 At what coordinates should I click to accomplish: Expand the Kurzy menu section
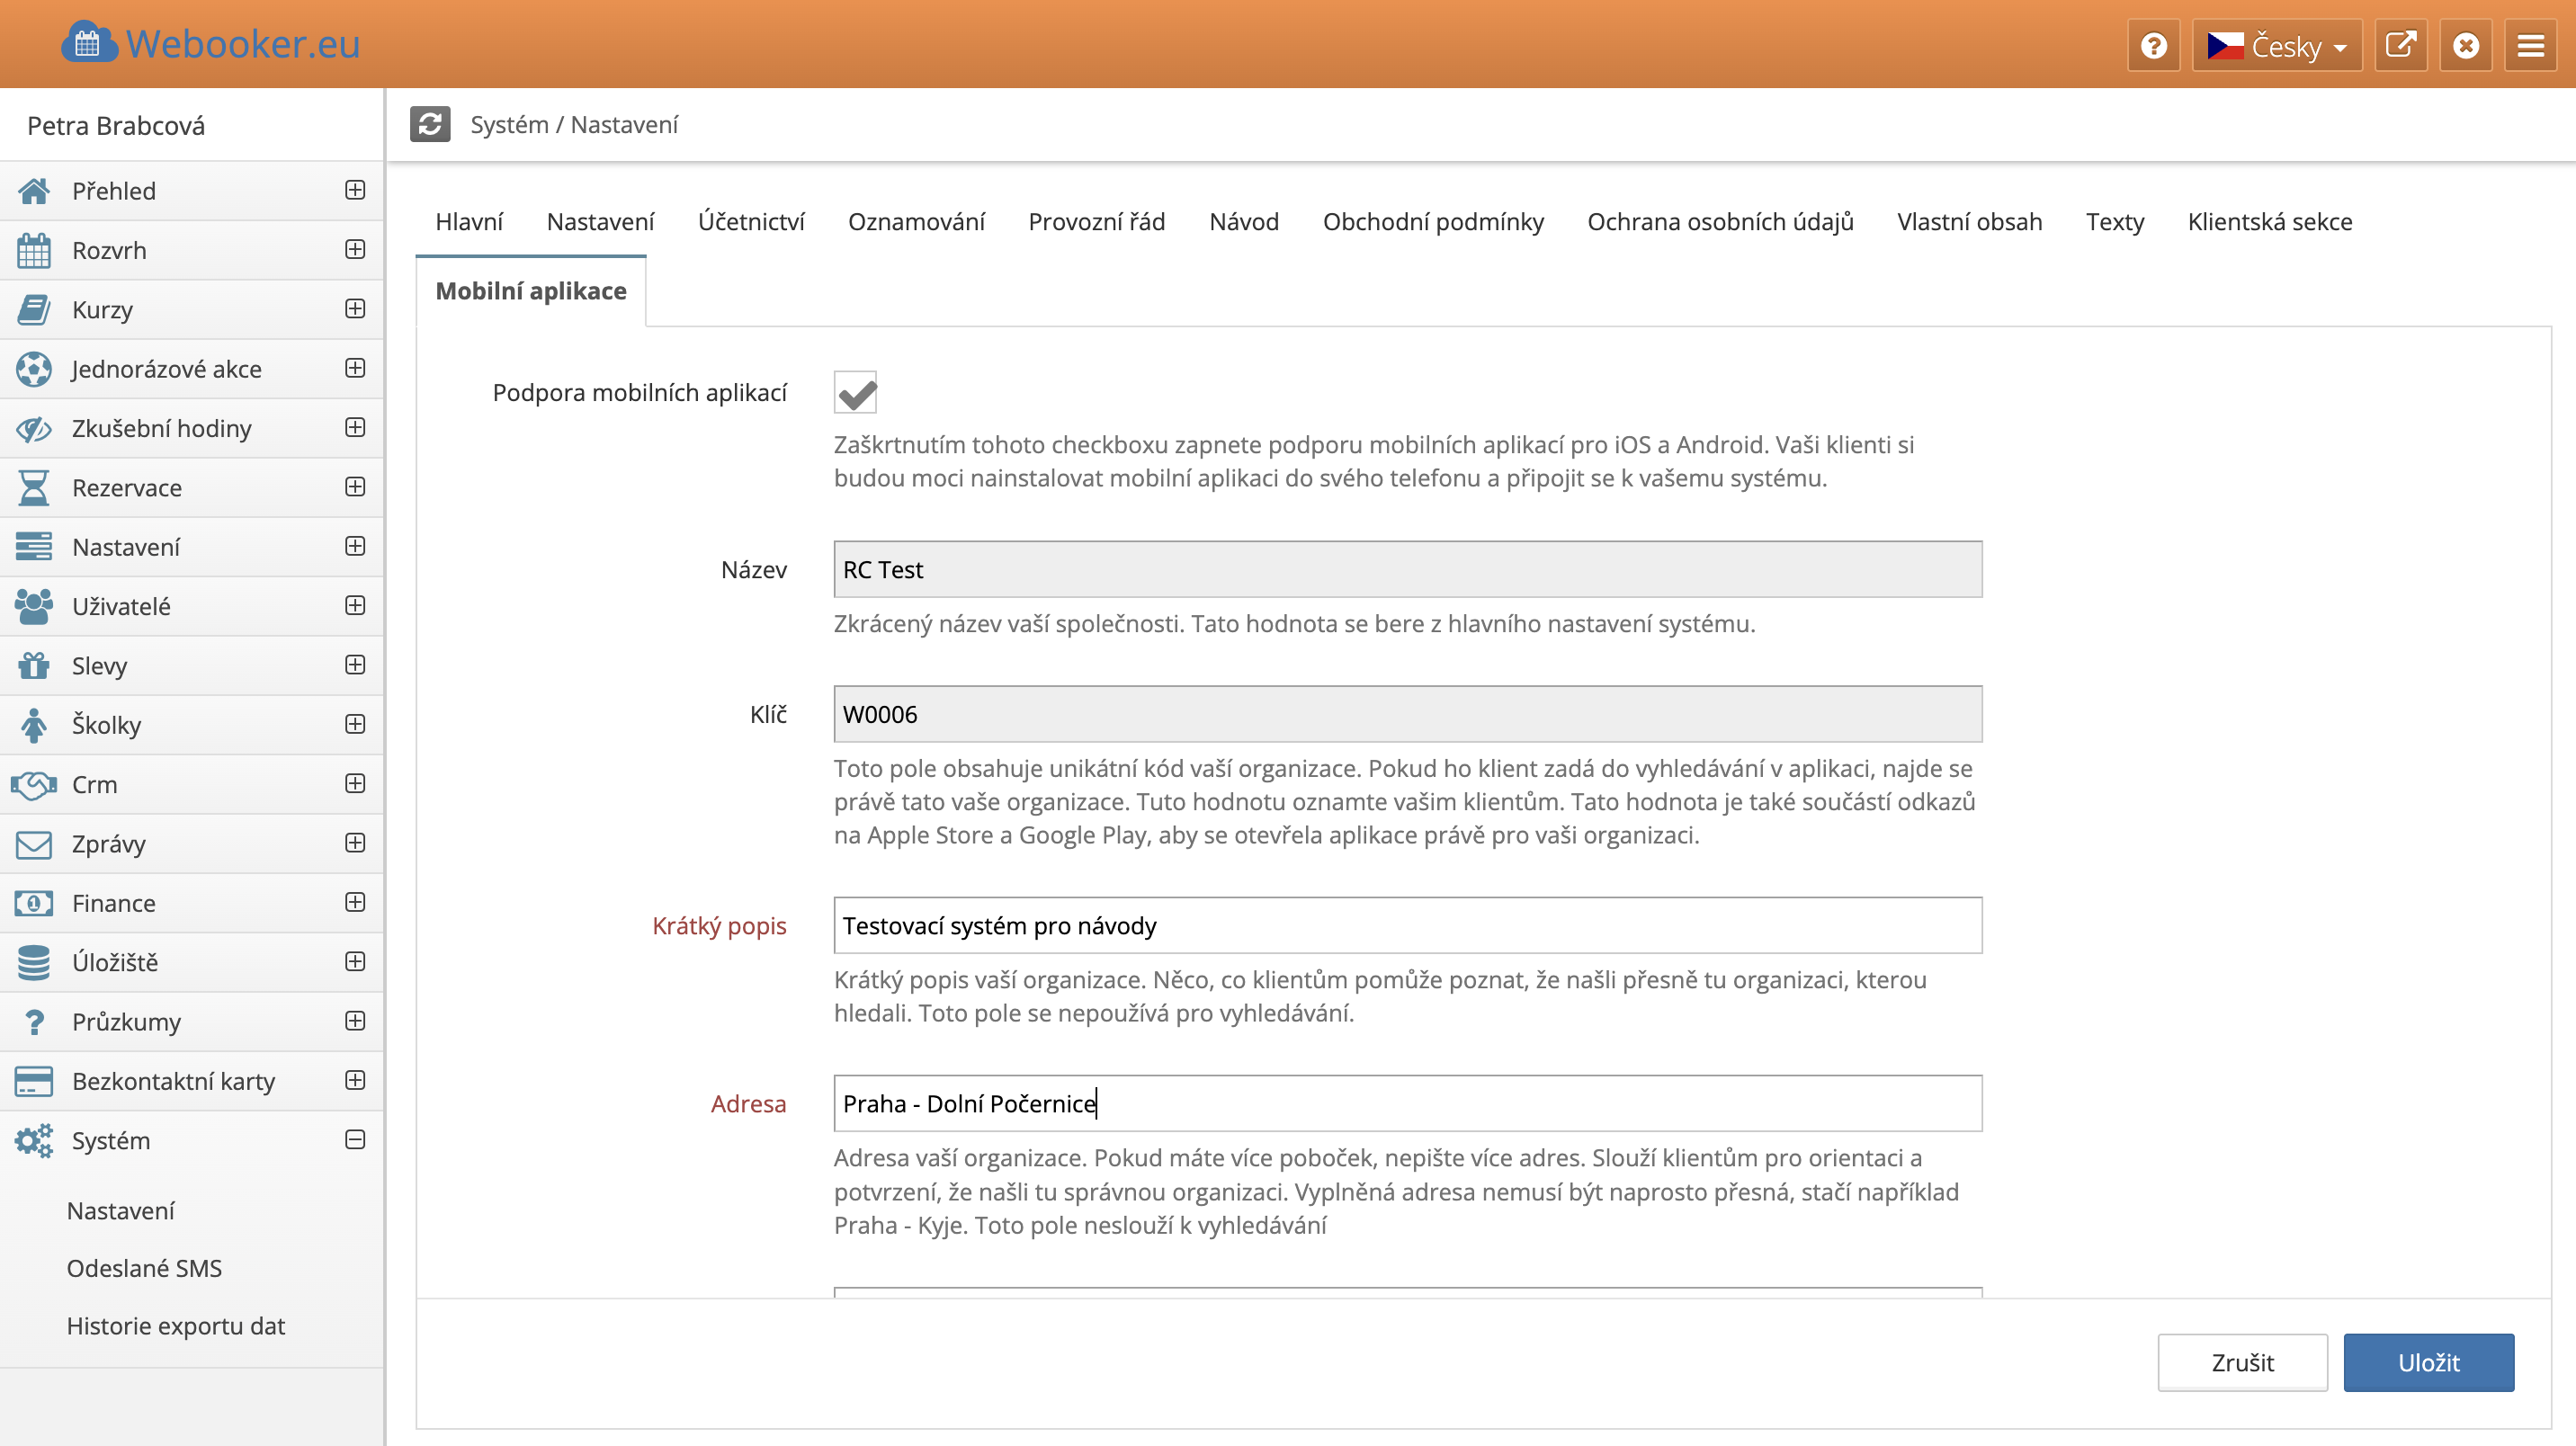[355, 309]
